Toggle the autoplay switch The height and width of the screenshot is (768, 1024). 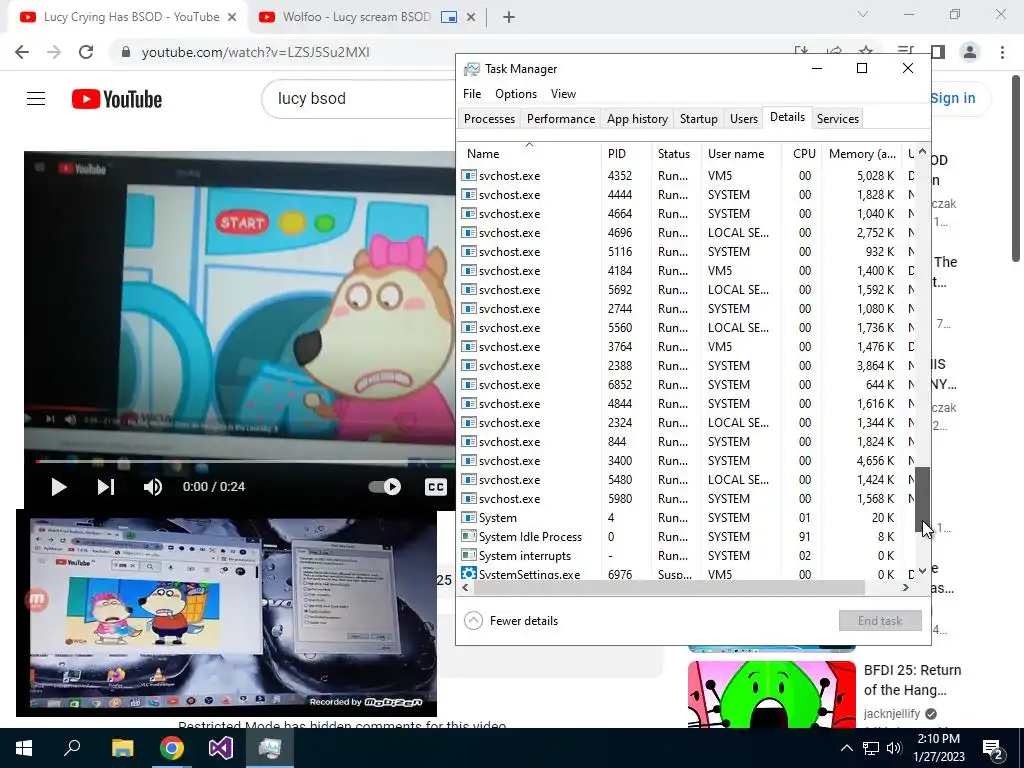tap(385, 487)
